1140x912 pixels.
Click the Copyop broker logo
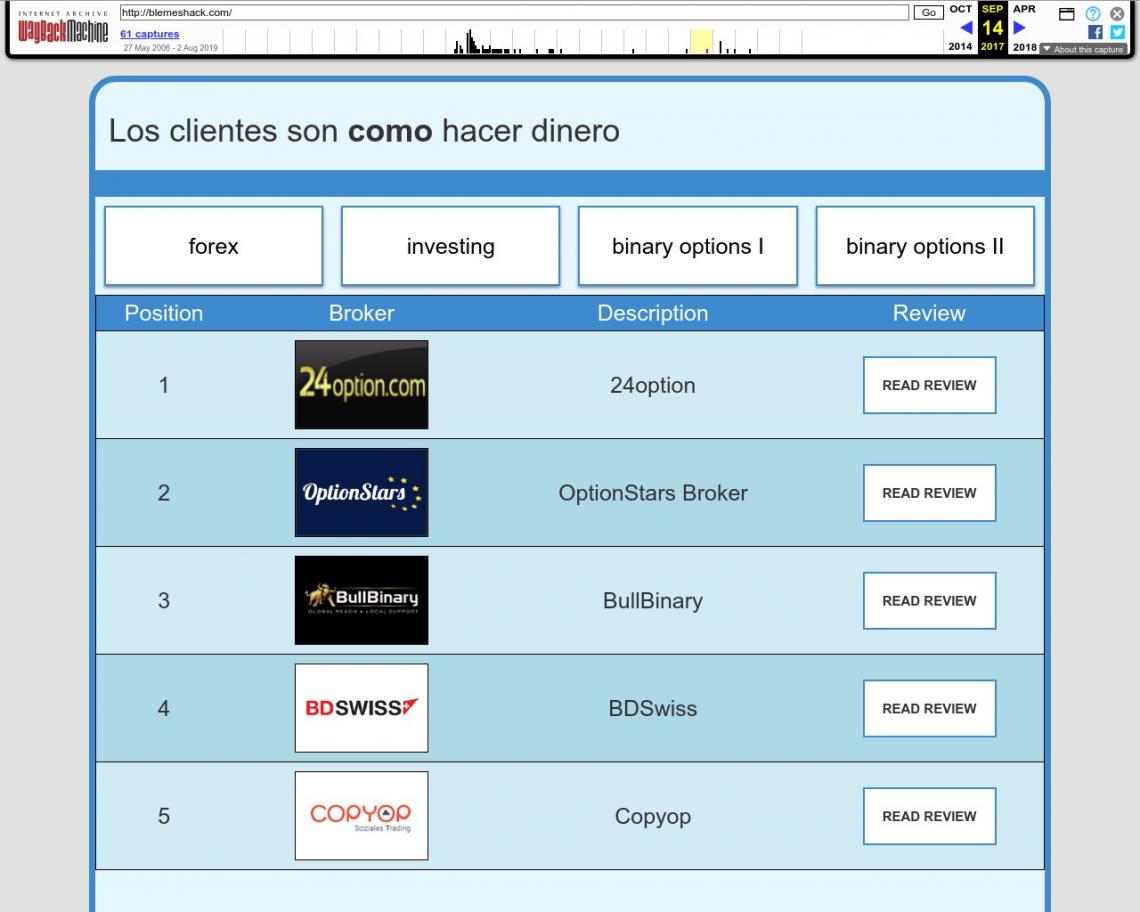pos(361,815)
